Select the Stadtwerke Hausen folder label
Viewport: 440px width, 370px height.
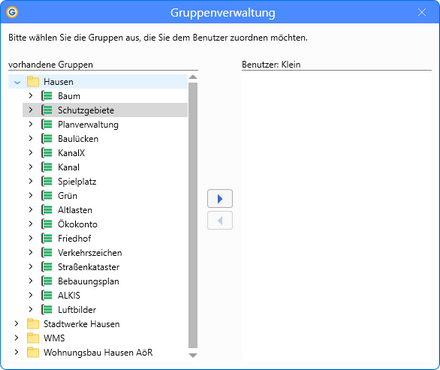[82, 324]
